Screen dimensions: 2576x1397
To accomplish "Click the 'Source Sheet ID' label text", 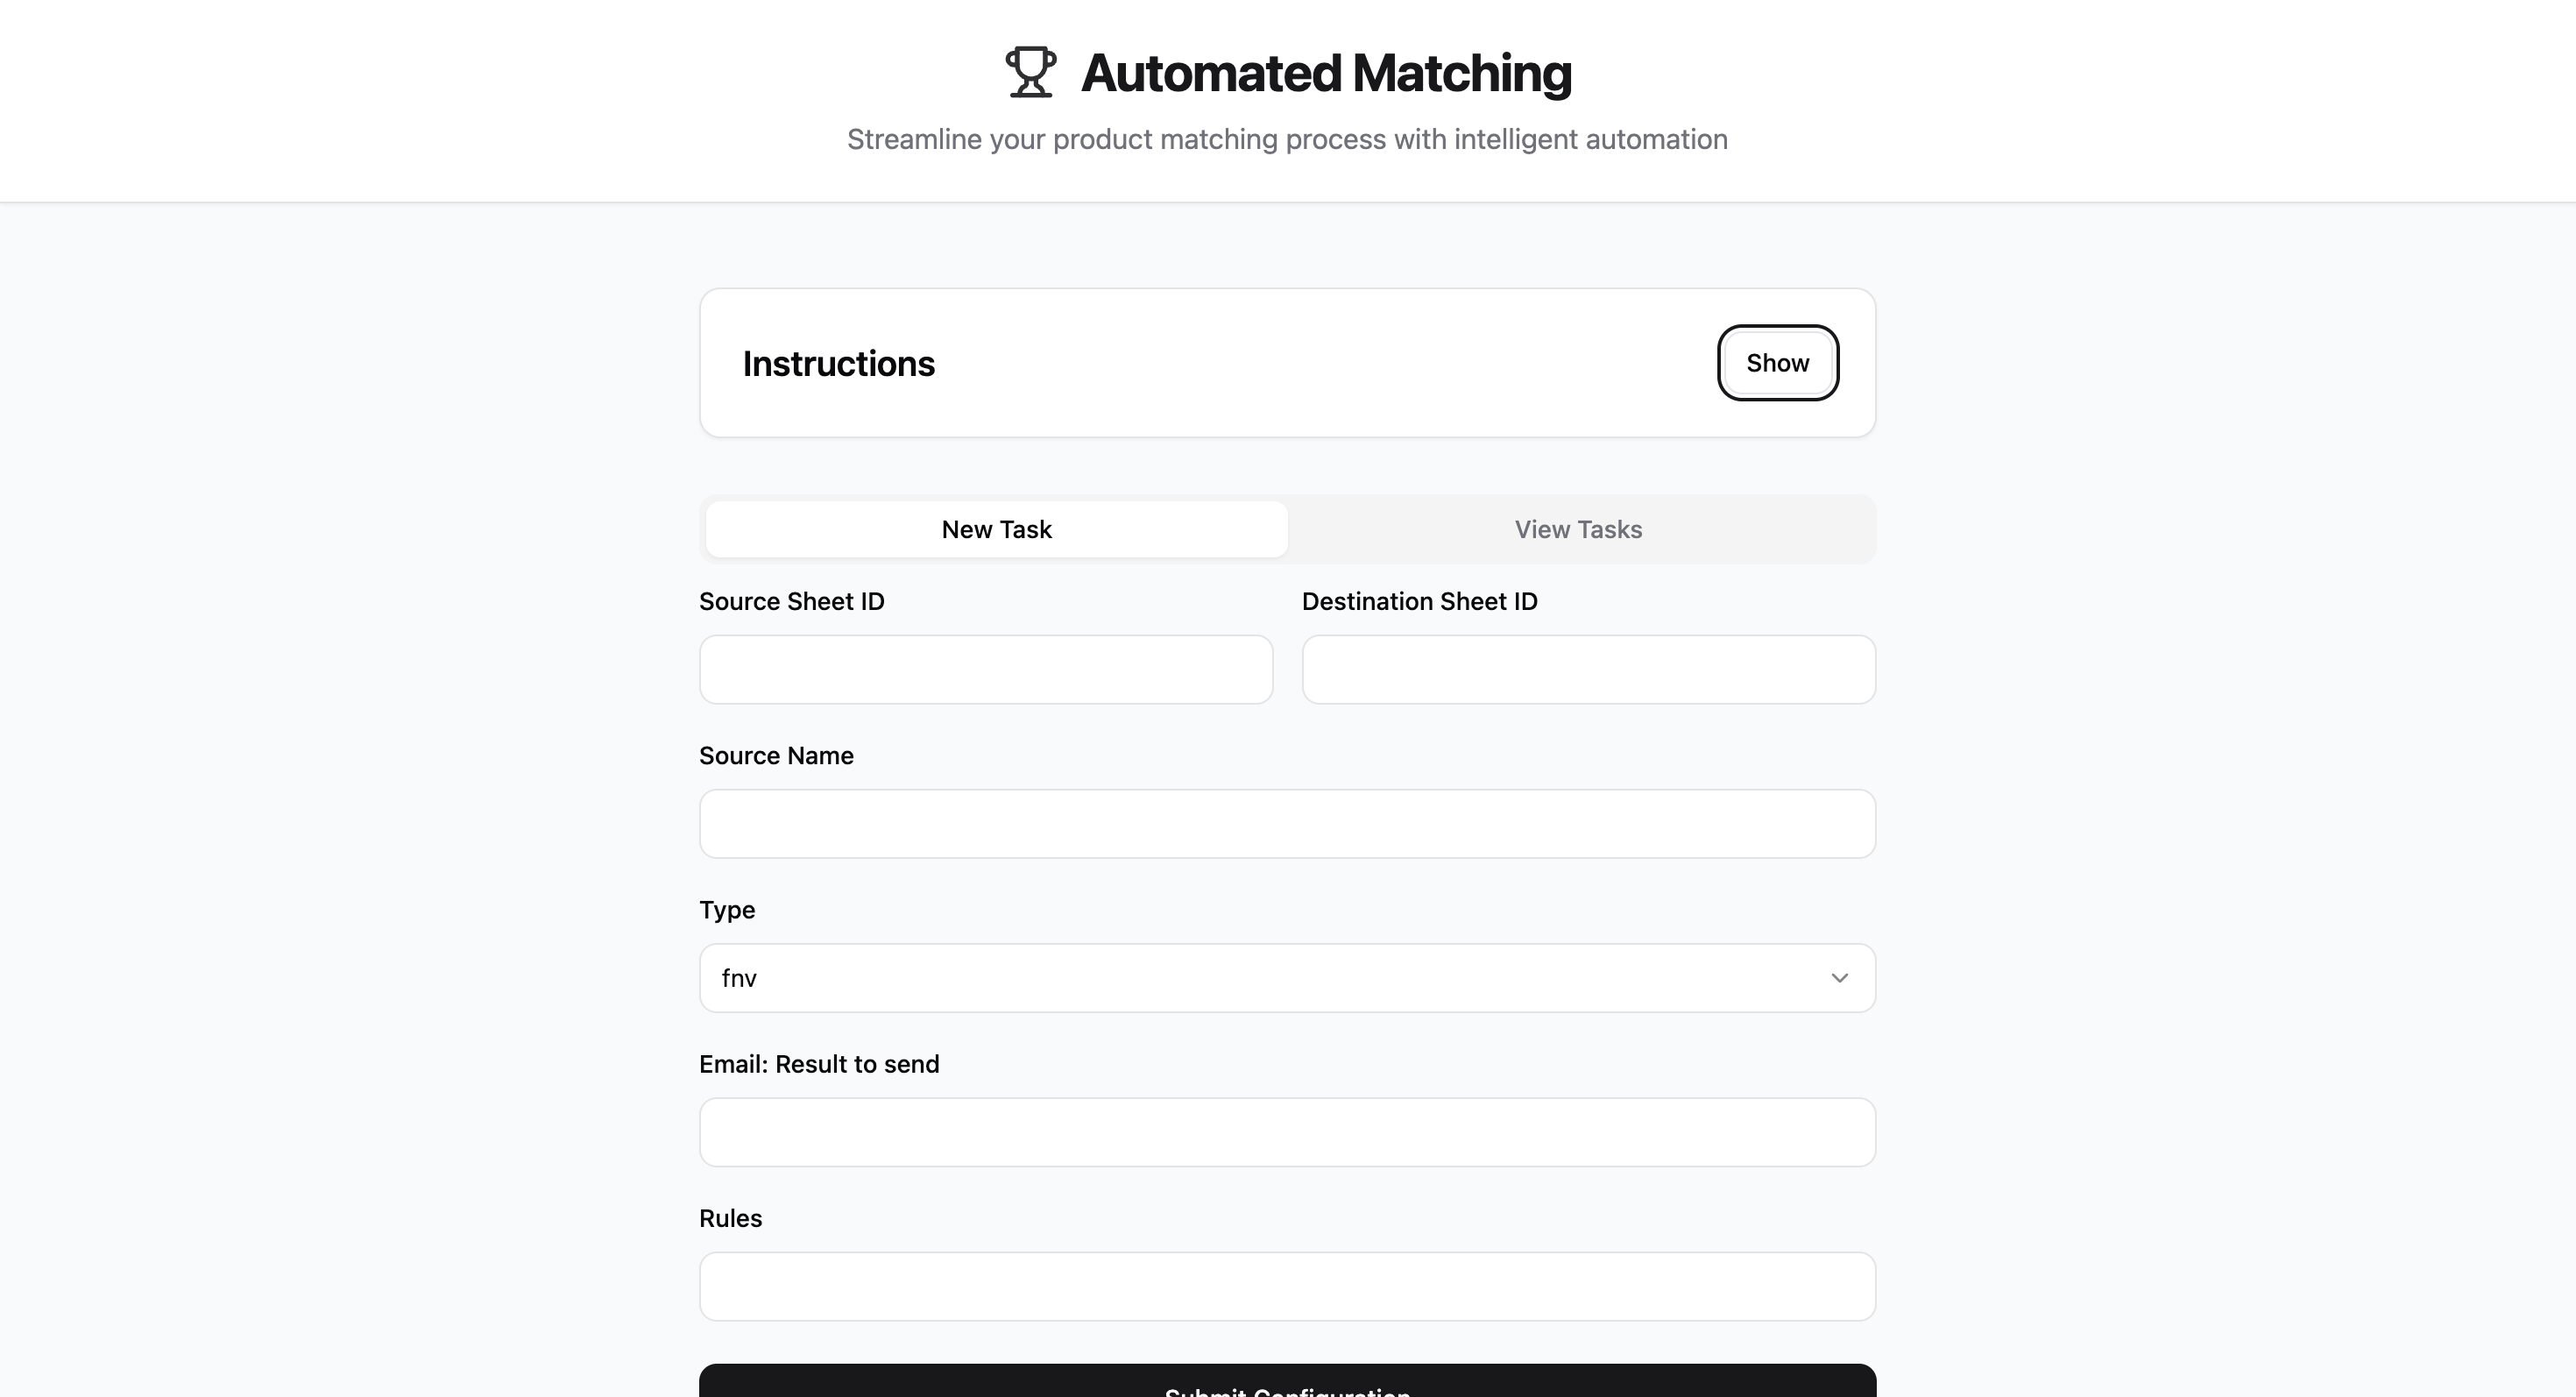I will 791,601.
